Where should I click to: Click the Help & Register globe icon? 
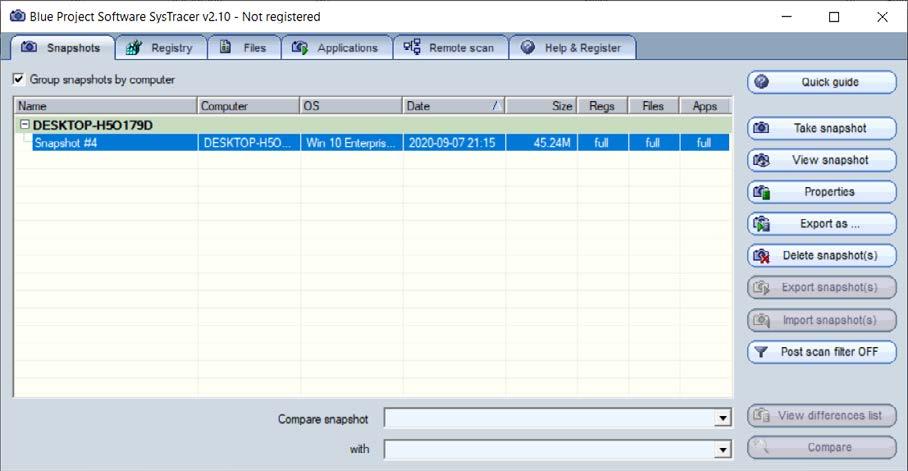[527, 47]
